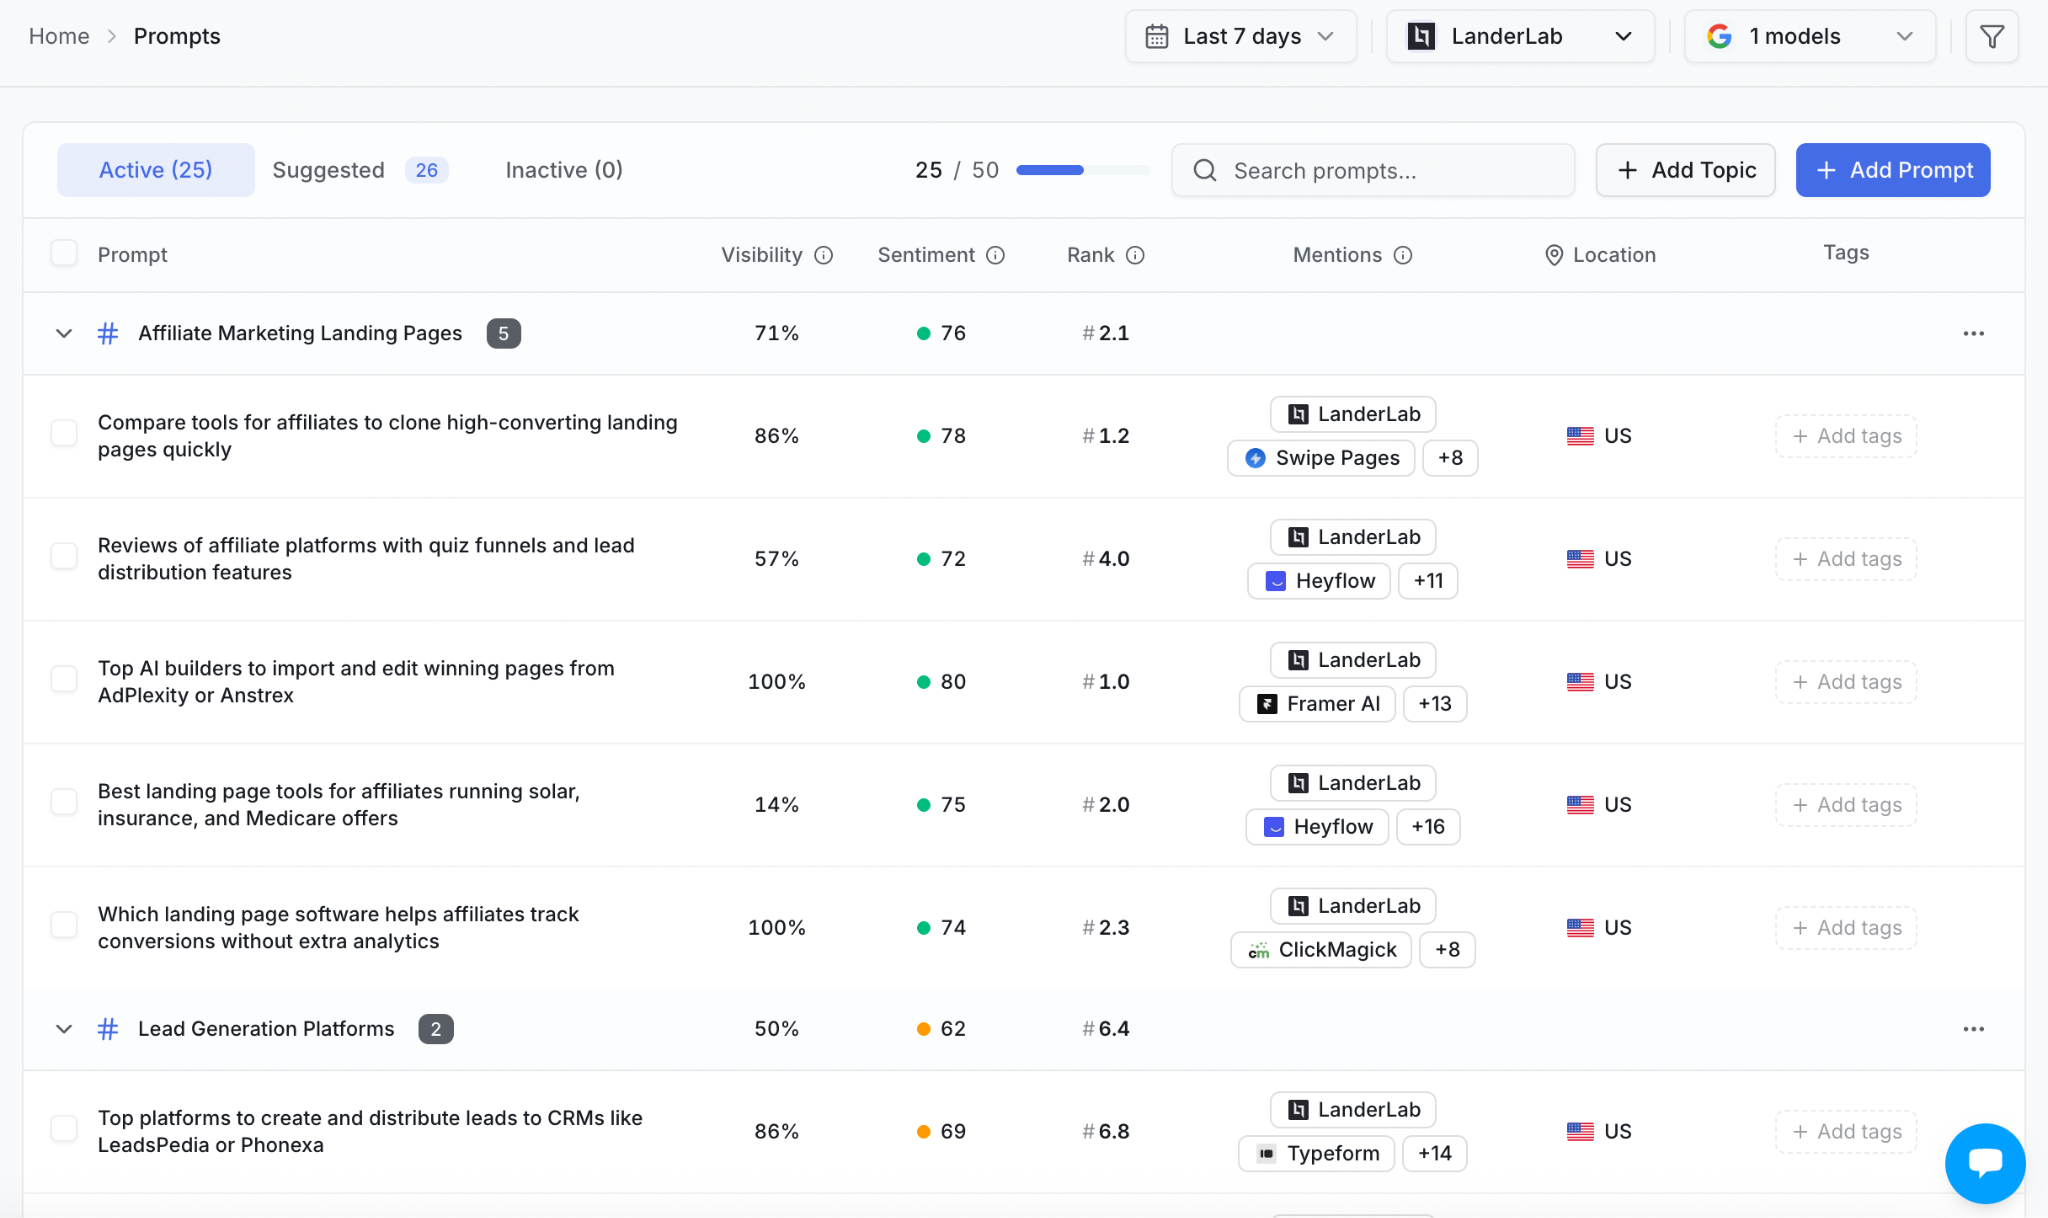The image size is (2048, 1218).
Task: Click the Add Prompt button
Action: coord(1893,170)
